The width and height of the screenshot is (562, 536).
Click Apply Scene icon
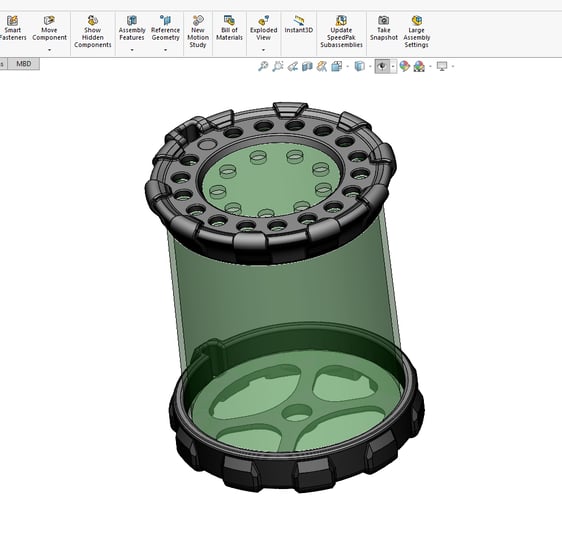click(x=419, y=66)
